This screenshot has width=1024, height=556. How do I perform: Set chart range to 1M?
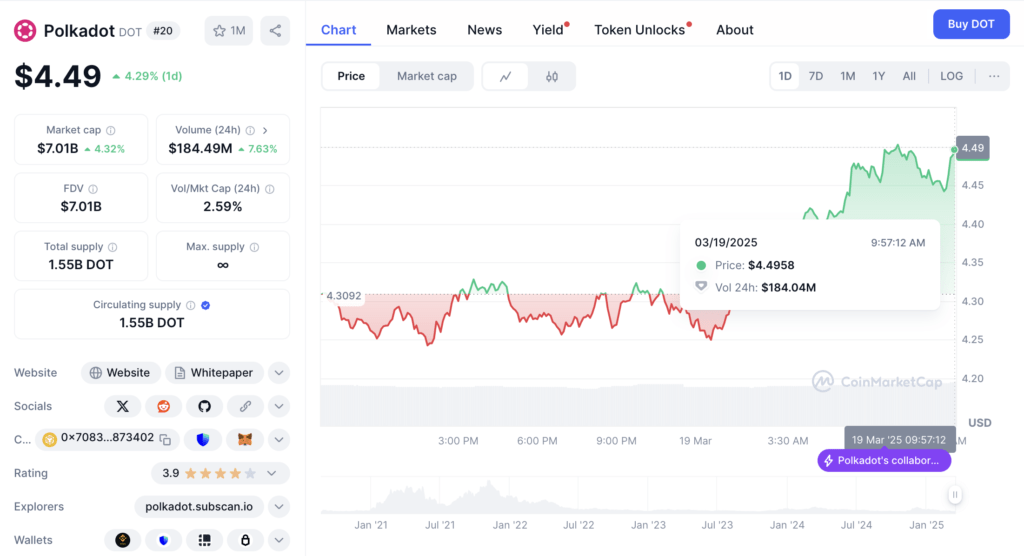click(x=848, y=76)
